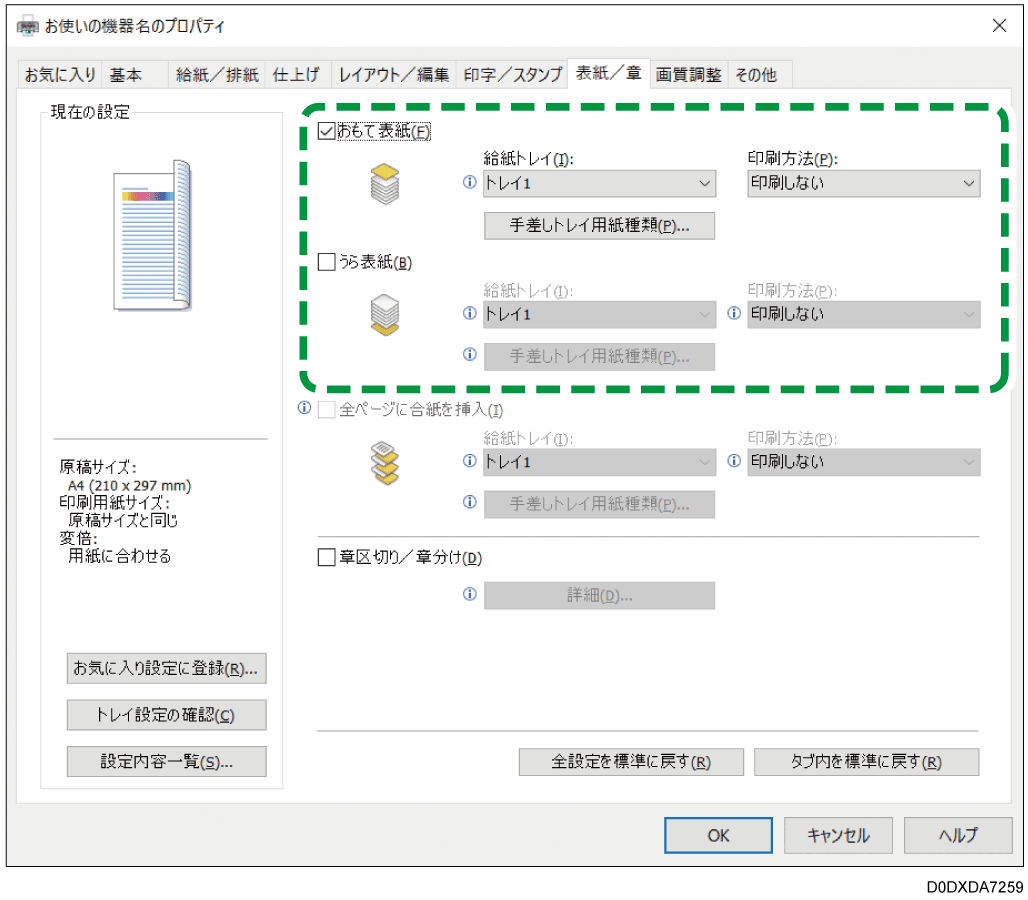
Task: Click the 手差しトレイ用紙種類 button
Action: 599,225
